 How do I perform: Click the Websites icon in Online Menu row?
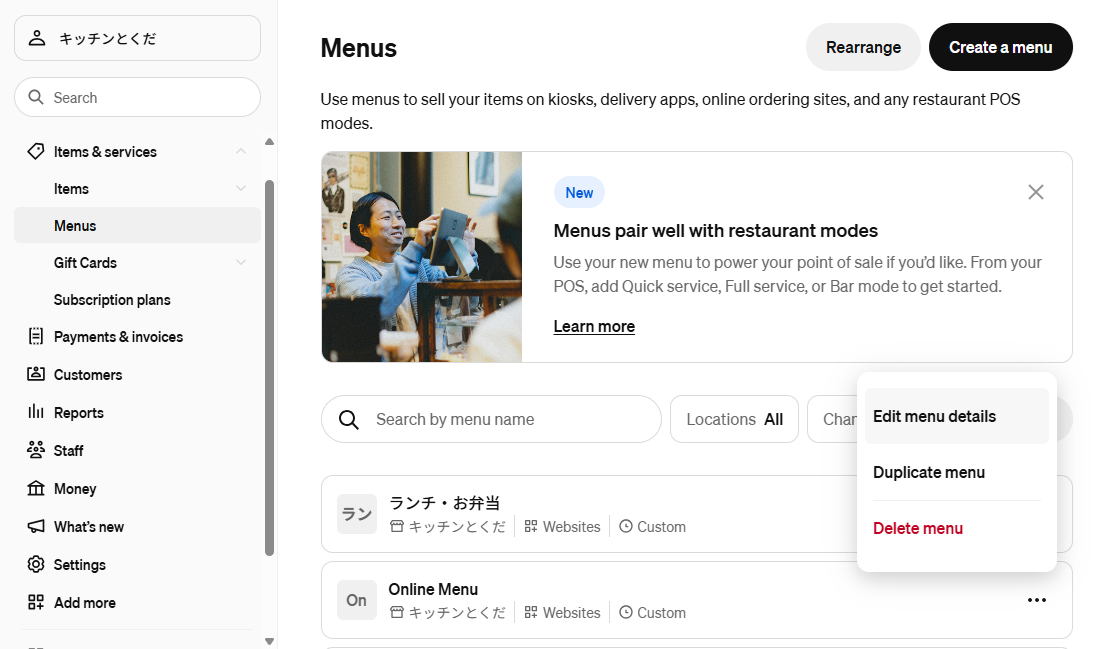tap(530, 613)
